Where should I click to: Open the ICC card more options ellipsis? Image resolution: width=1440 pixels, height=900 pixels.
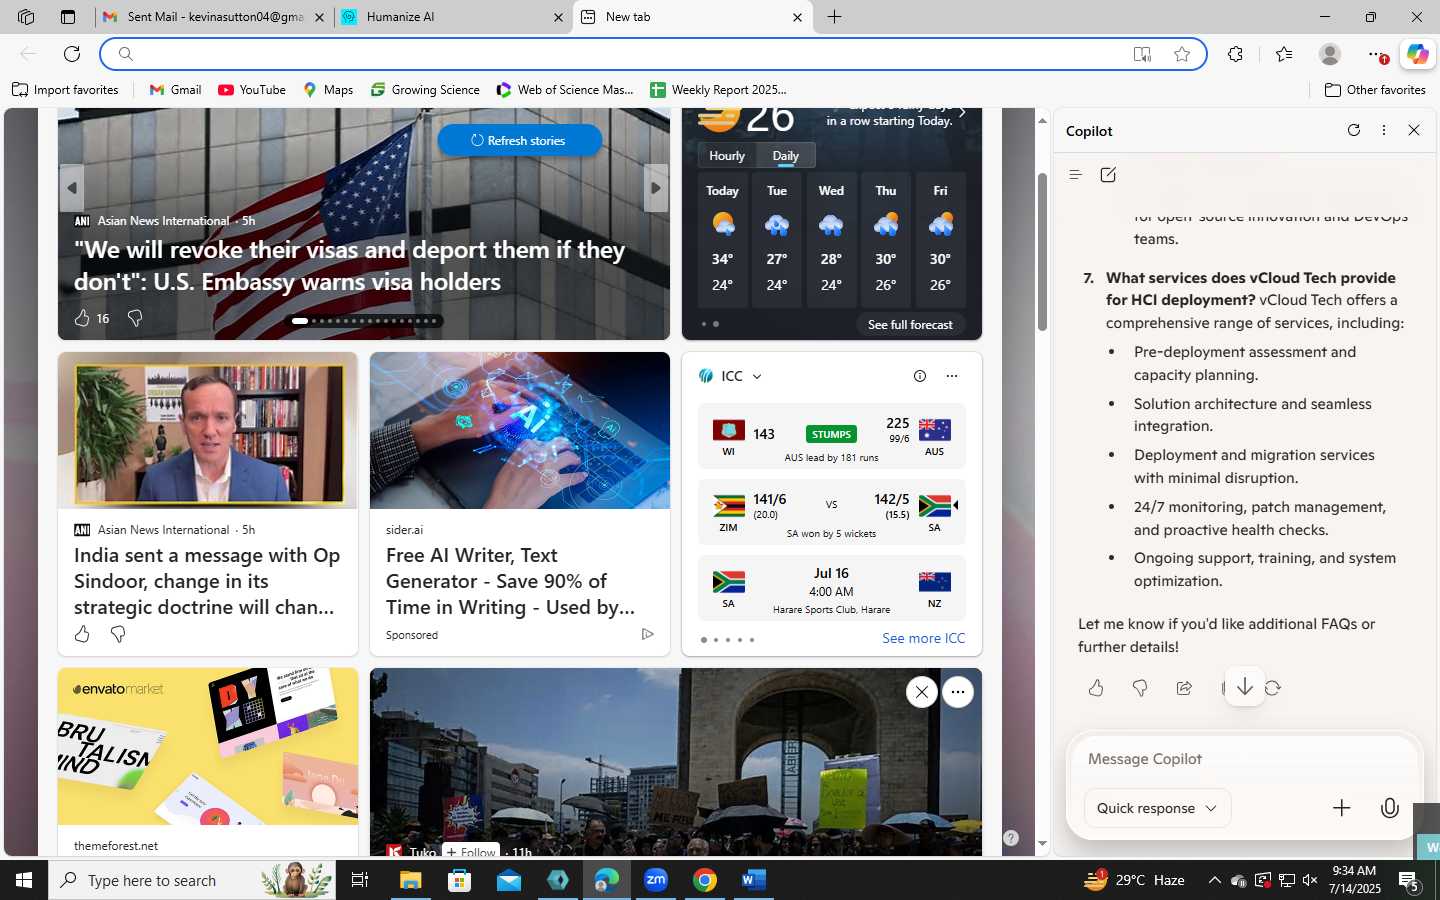click(952, 376)
